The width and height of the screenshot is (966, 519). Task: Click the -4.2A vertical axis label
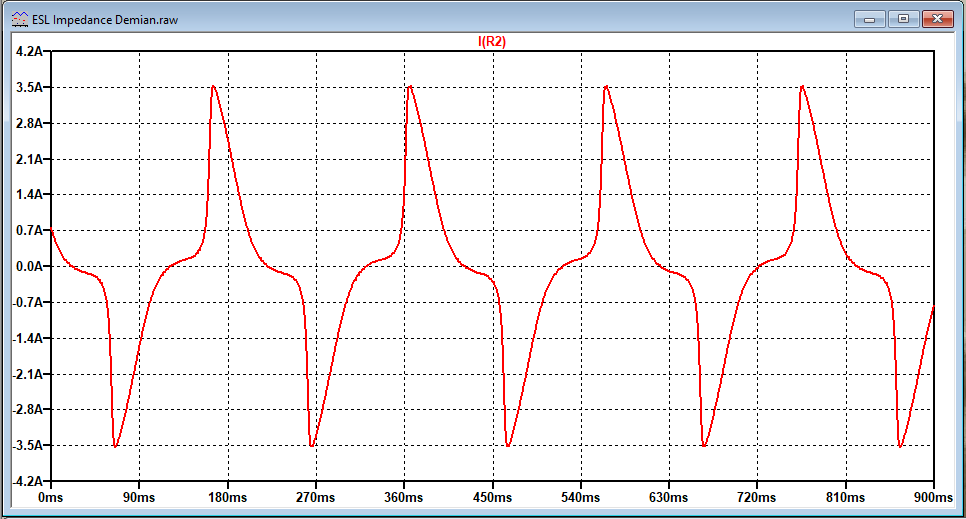[x=28, y=481]
